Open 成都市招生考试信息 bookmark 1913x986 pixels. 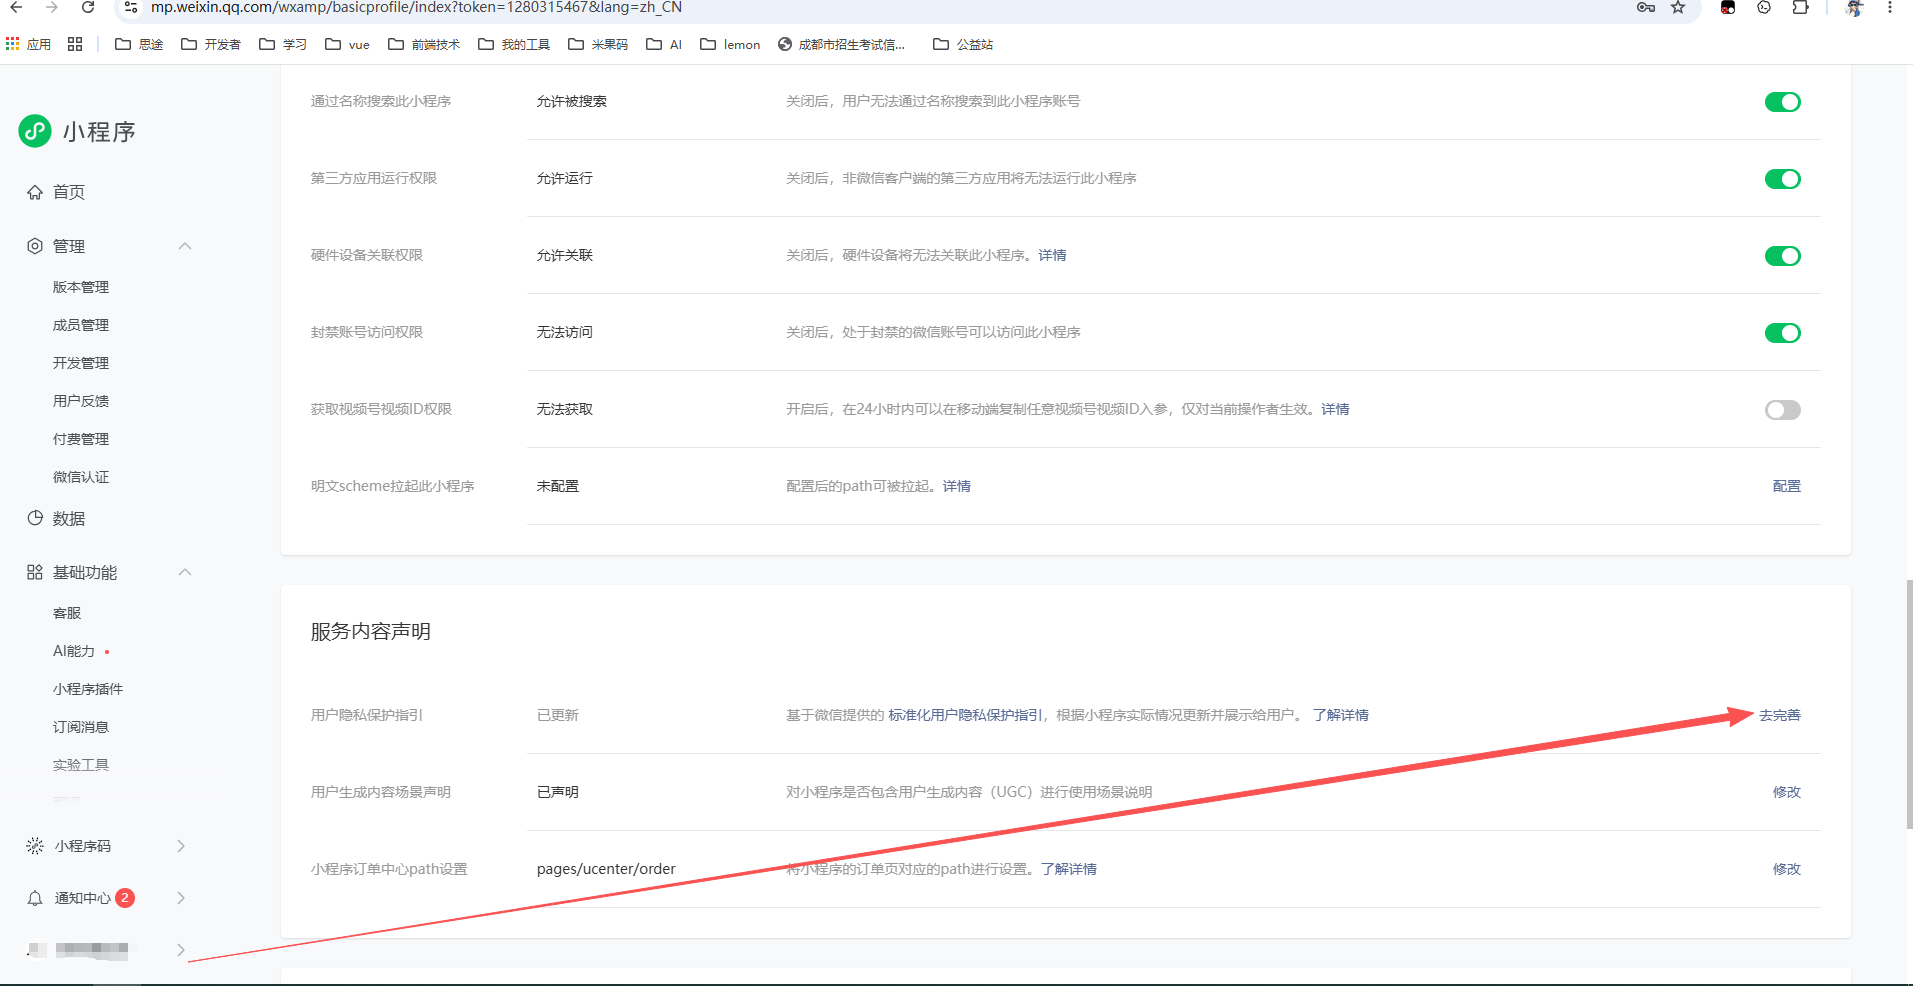[x=841, y=44]
